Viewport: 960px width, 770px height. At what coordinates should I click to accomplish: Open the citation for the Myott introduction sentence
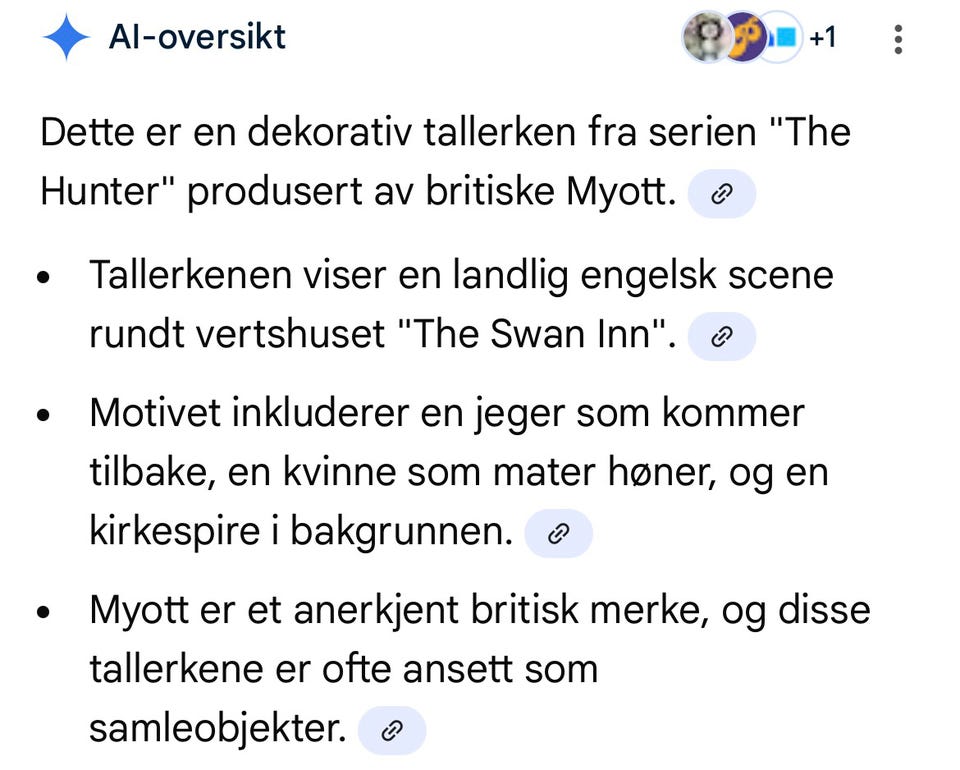pos(722,194)
